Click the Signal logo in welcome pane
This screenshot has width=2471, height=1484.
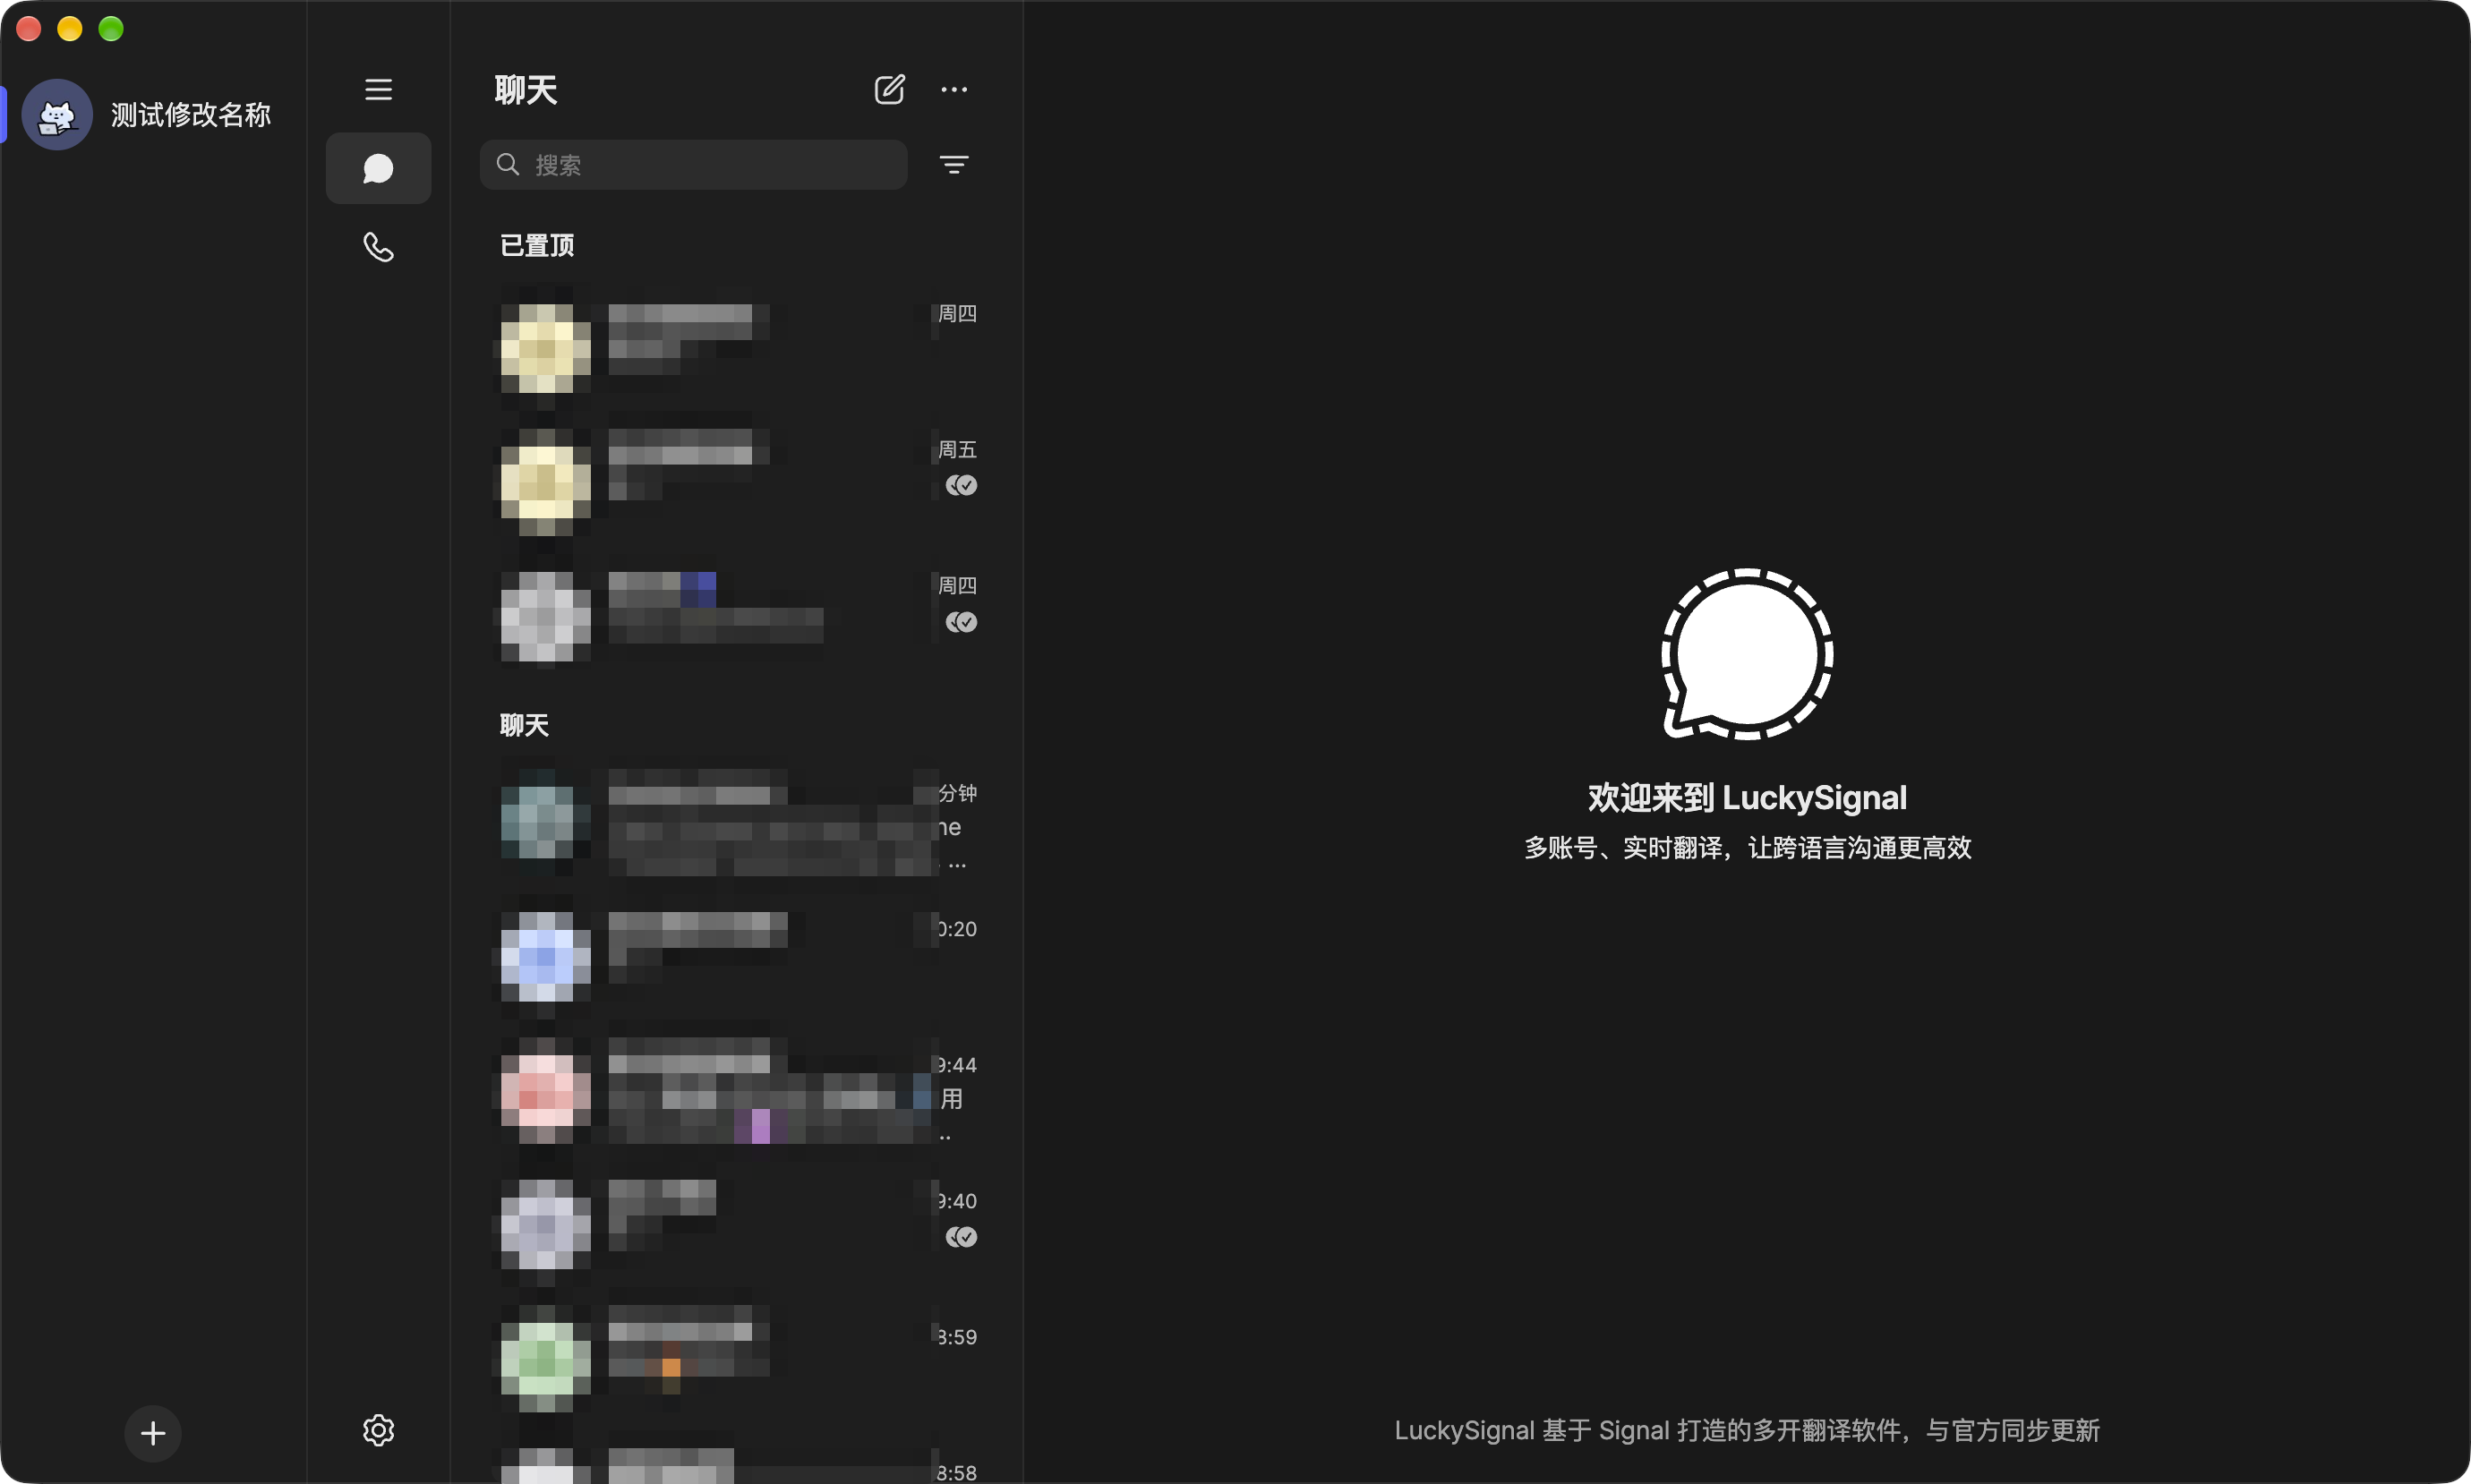coord(1746,654)
